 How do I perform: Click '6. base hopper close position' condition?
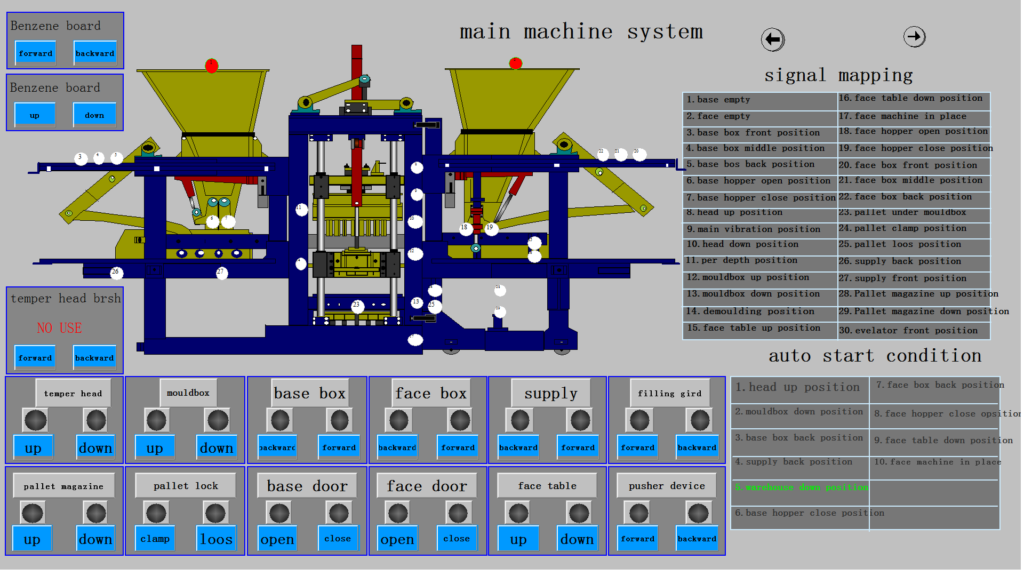[810, 513]
